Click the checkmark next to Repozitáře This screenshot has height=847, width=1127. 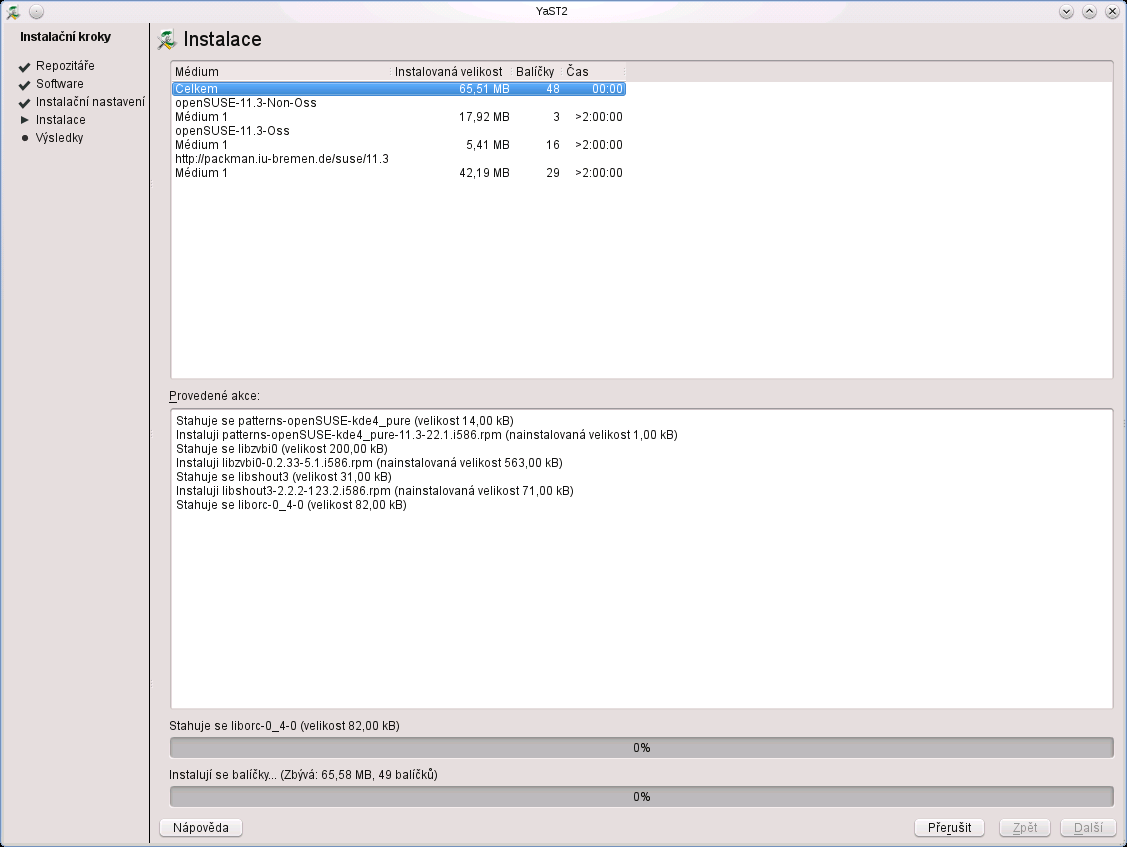click(24, 67)
